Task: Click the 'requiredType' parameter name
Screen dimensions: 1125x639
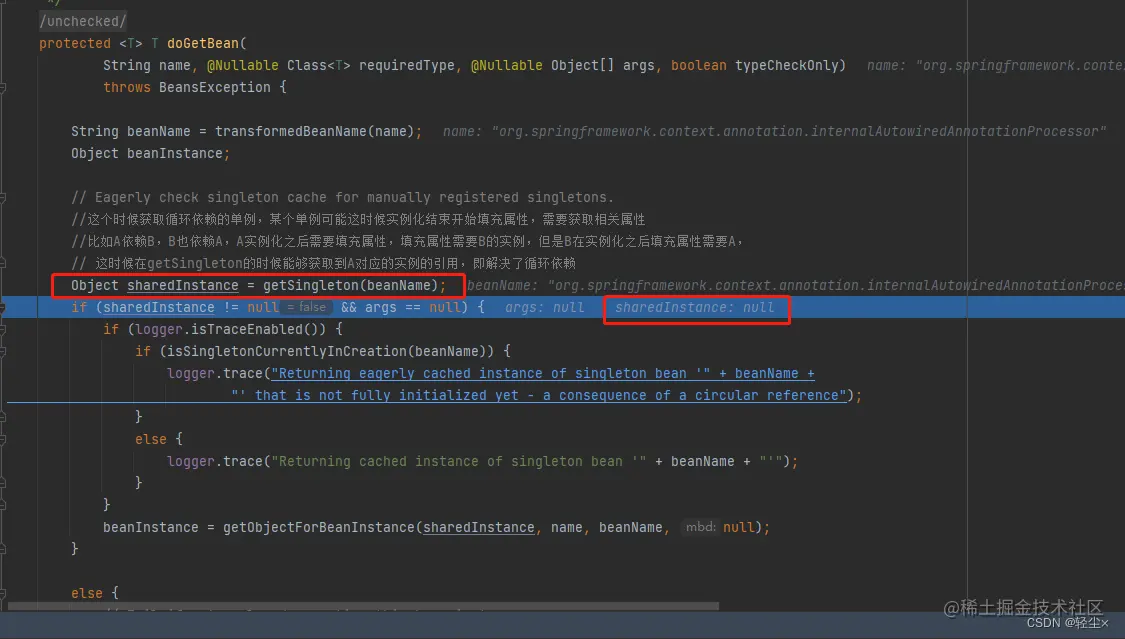Action: pyautogui.click(x=407, y=65)
